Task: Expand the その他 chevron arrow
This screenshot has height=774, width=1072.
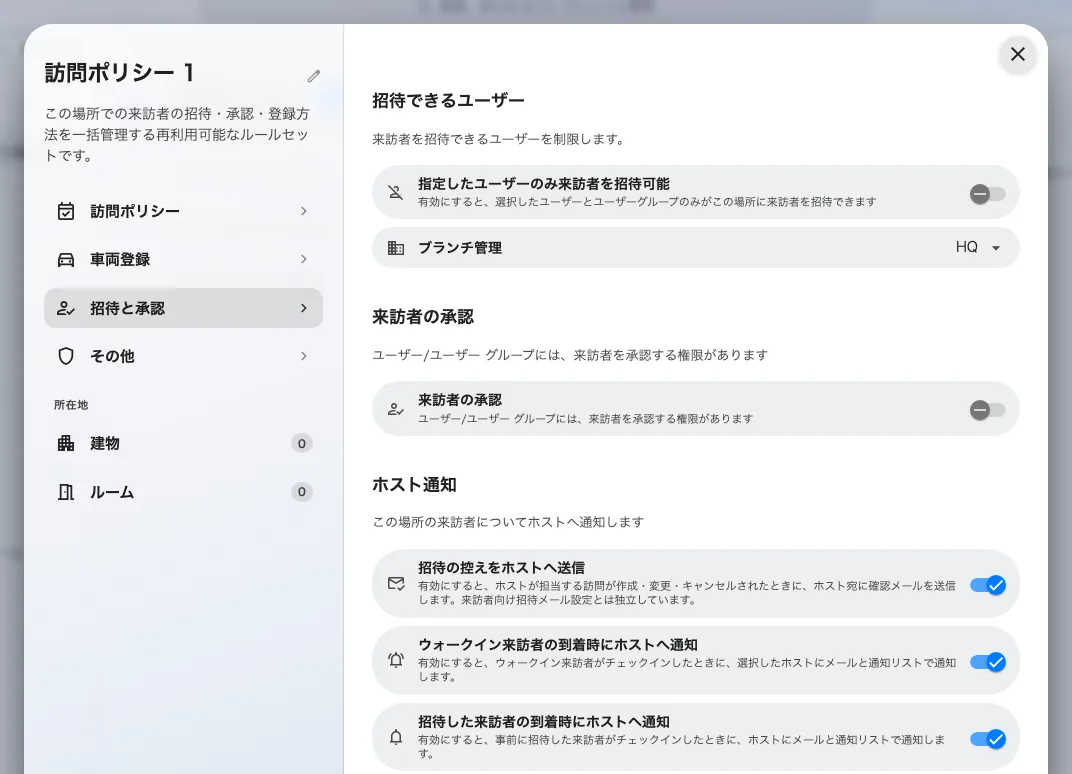Action: tap(304, 356)
